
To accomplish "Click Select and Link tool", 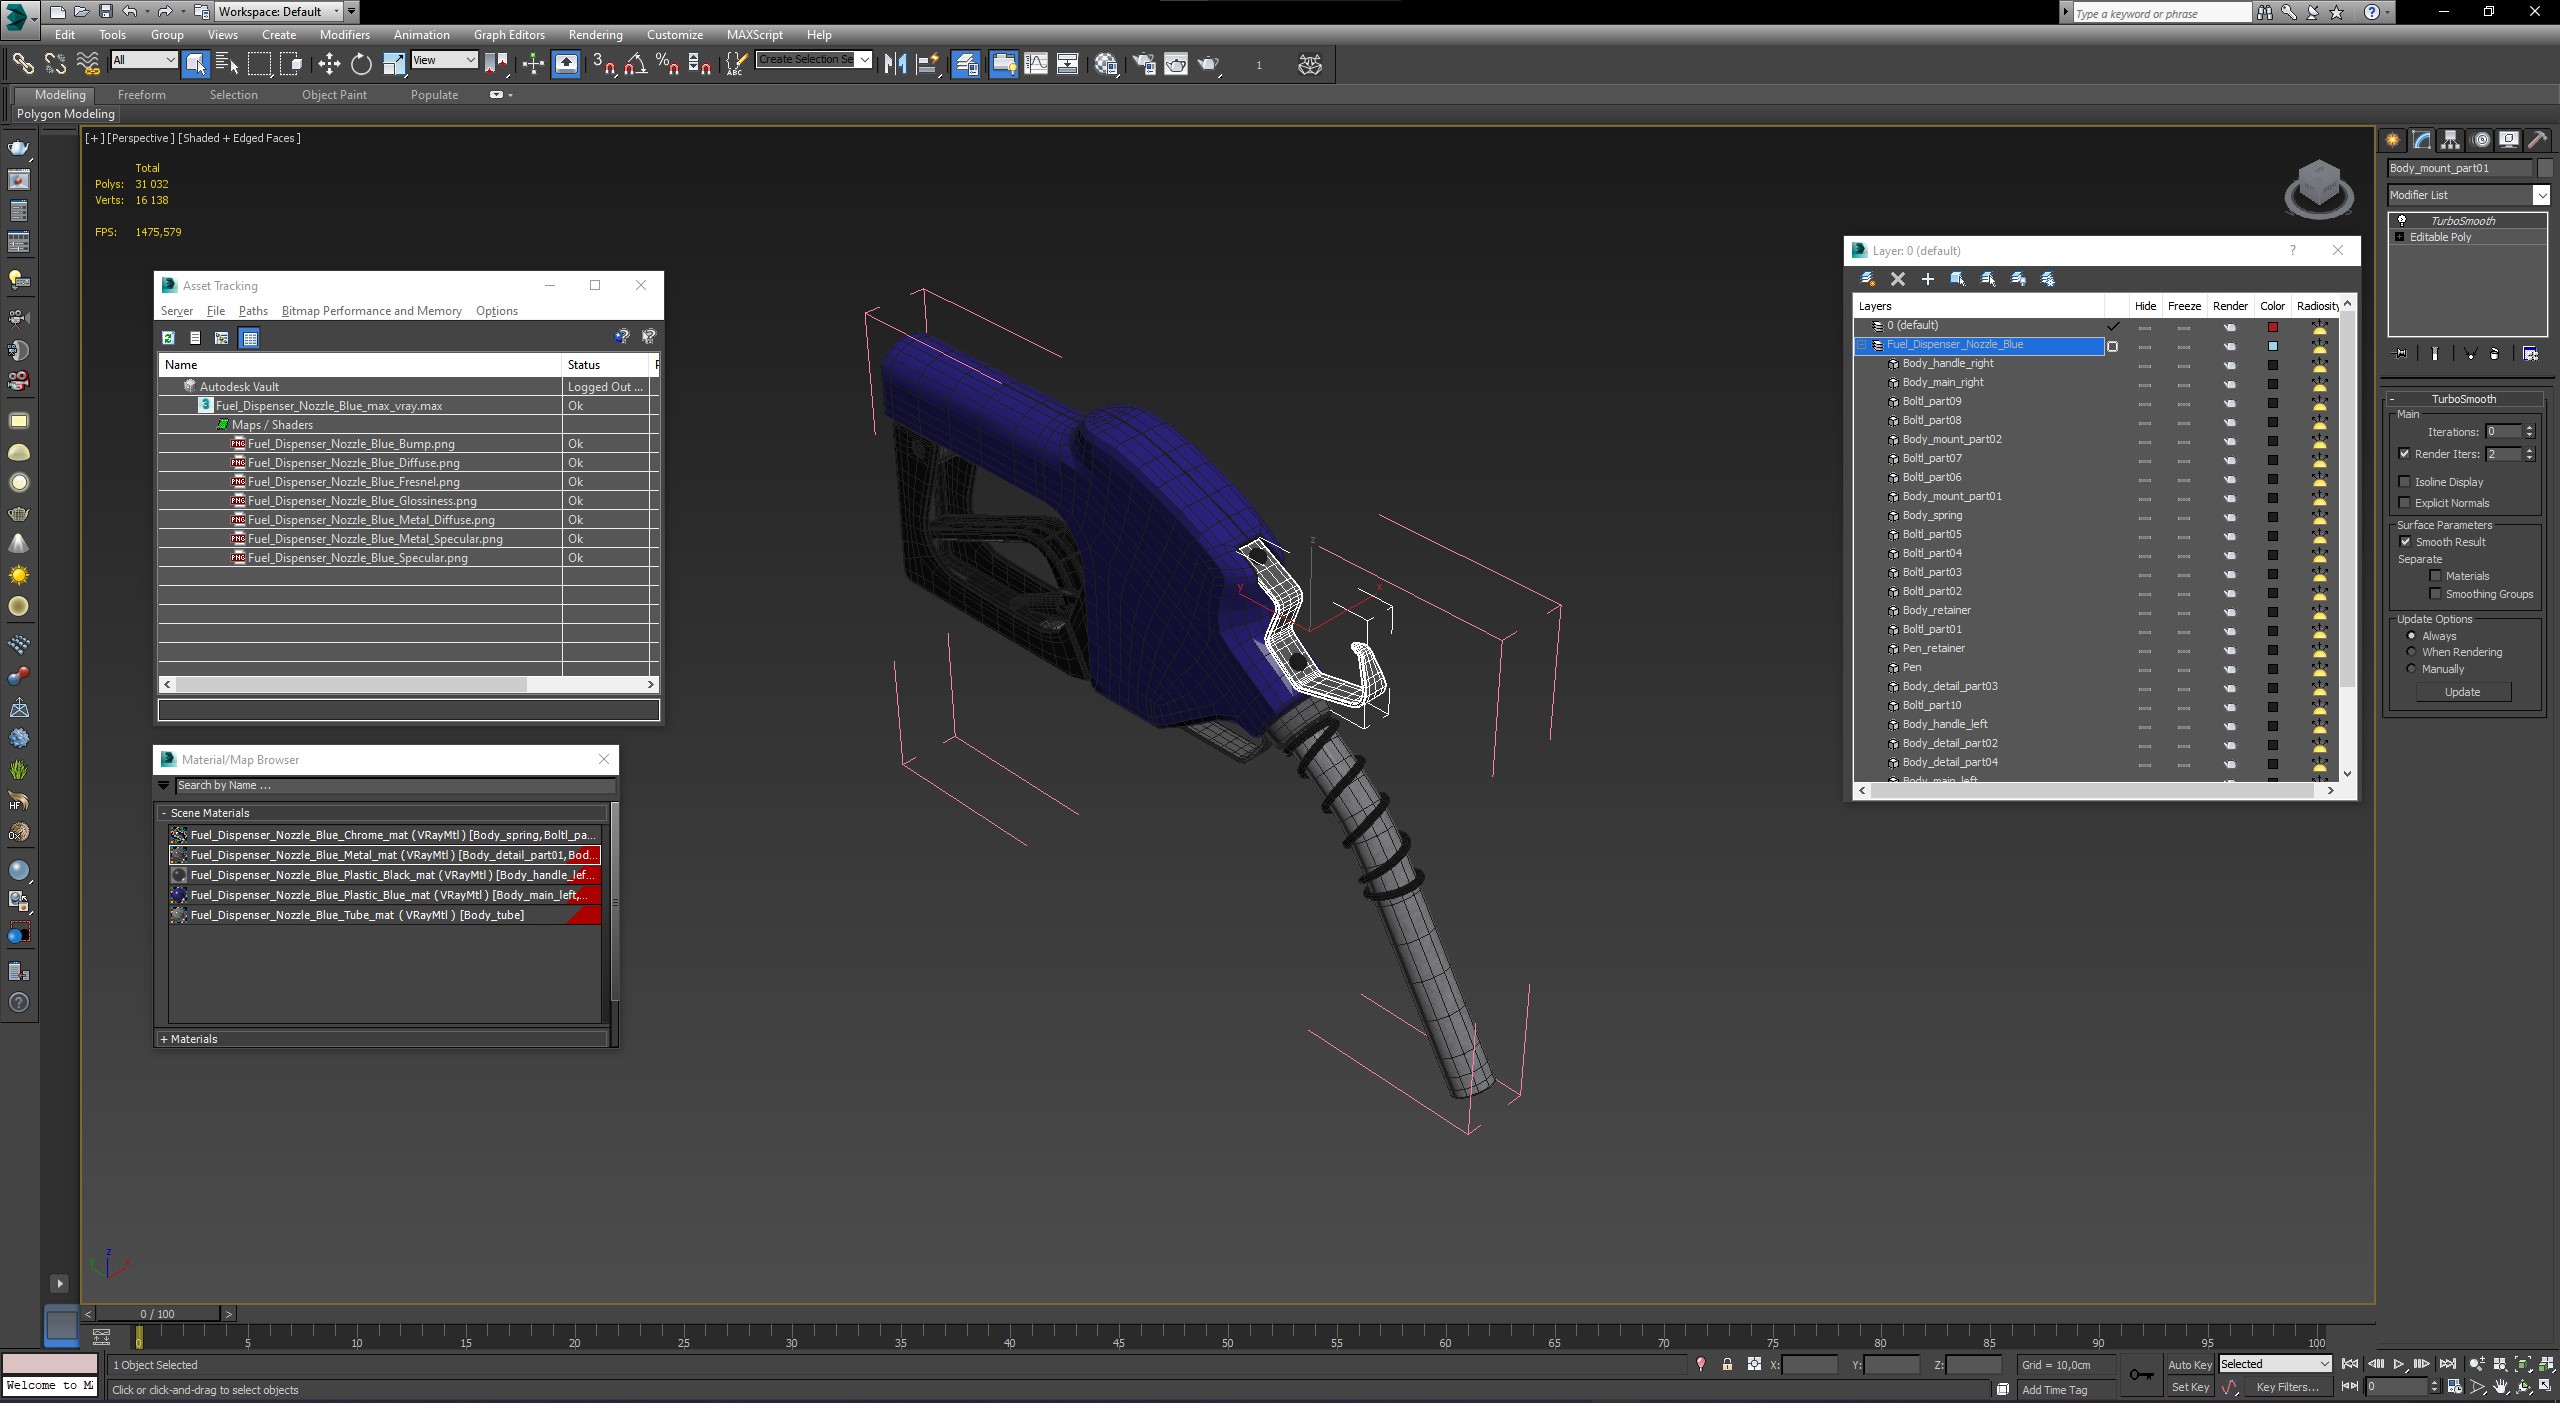I will [x=22, y=64].
